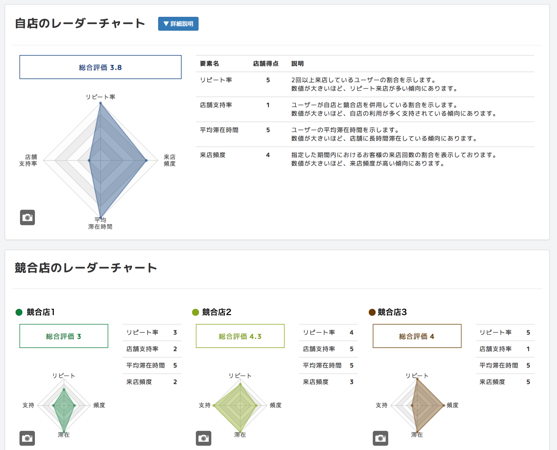Click the 店舗支持率 row in own-store table
The image size is (557, 450).
point(365,109)
